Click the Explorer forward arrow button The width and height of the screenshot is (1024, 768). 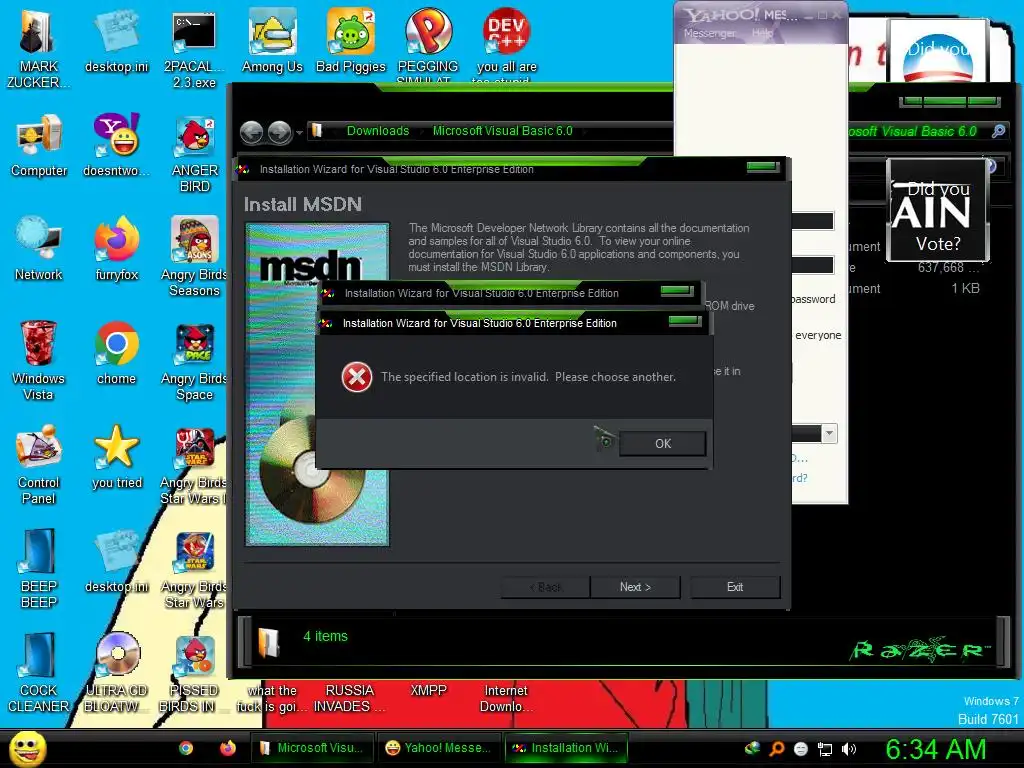click(x=280, y=133)
